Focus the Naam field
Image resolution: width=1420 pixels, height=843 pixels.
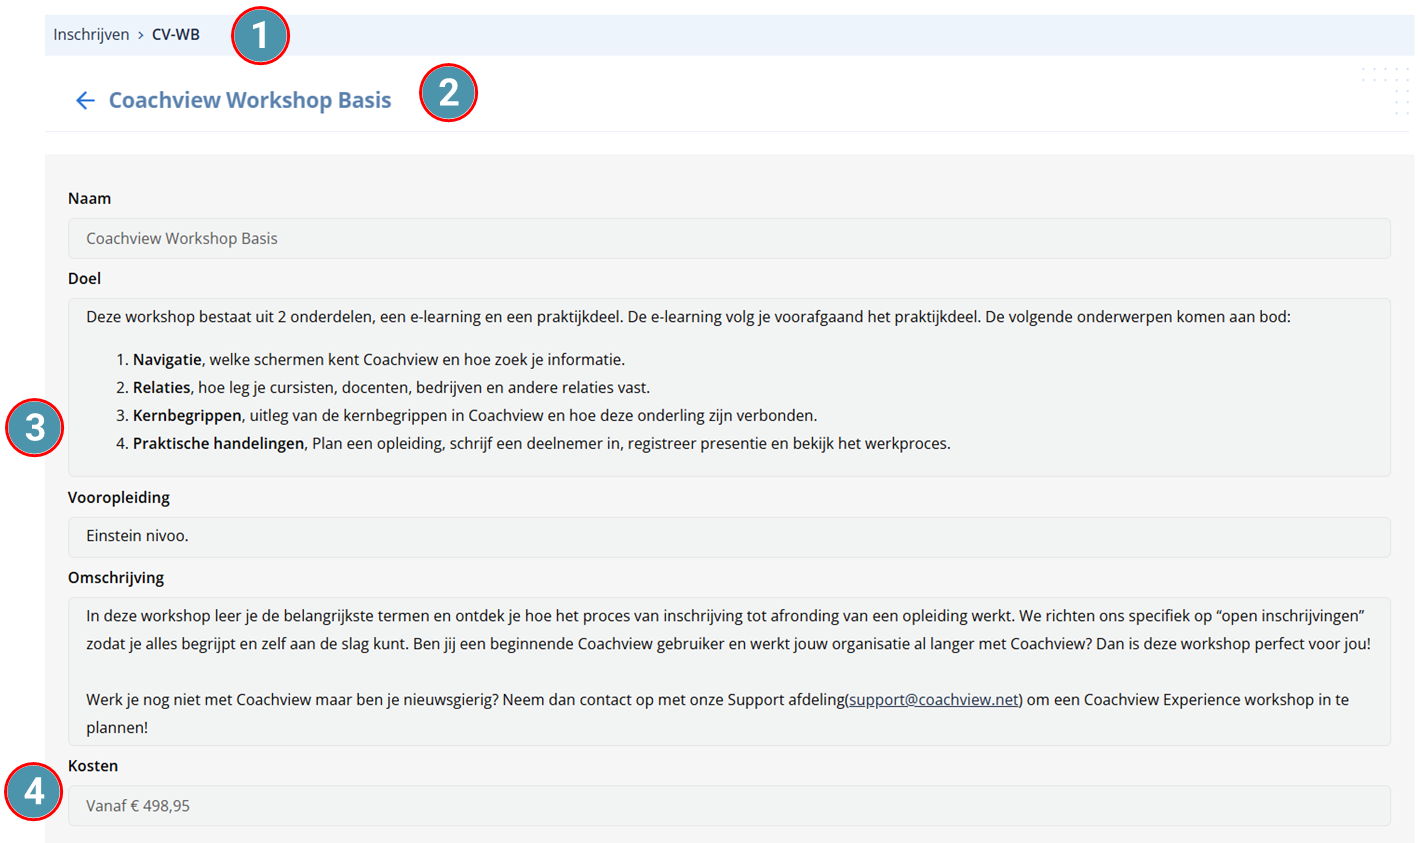coord(729,238)
